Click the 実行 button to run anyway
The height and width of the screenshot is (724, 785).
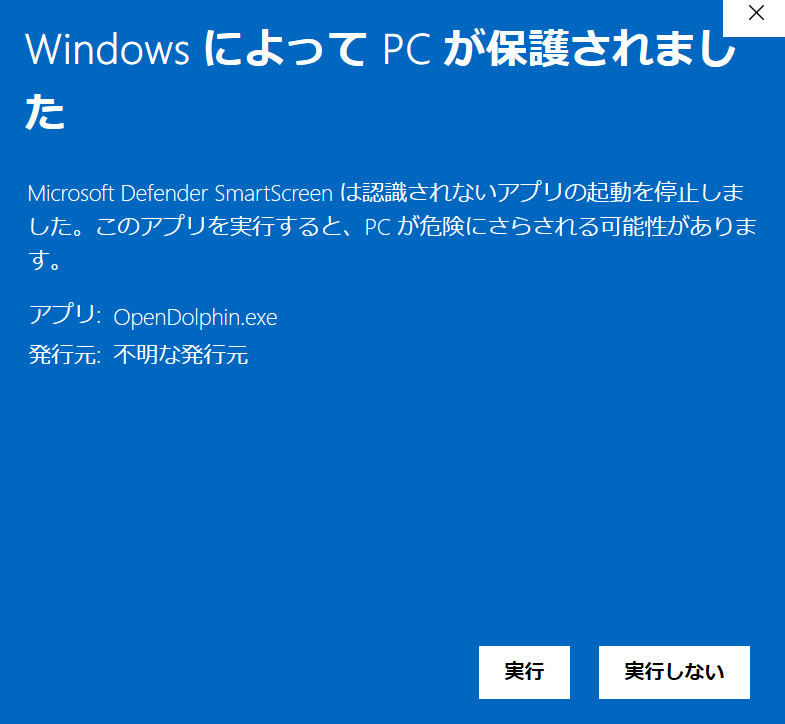[524, 672]
